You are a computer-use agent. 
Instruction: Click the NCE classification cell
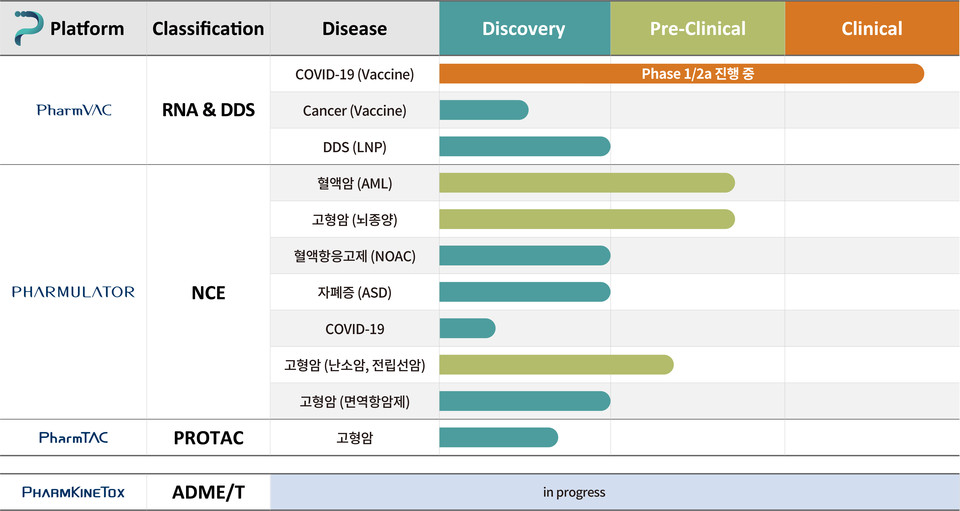point(208,293)
